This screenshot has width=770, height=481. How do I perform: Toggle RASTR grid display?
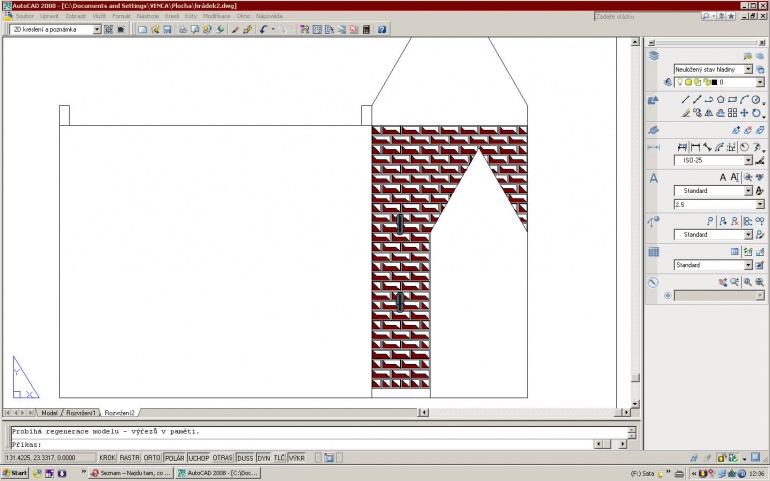click(x=130, y=458)
